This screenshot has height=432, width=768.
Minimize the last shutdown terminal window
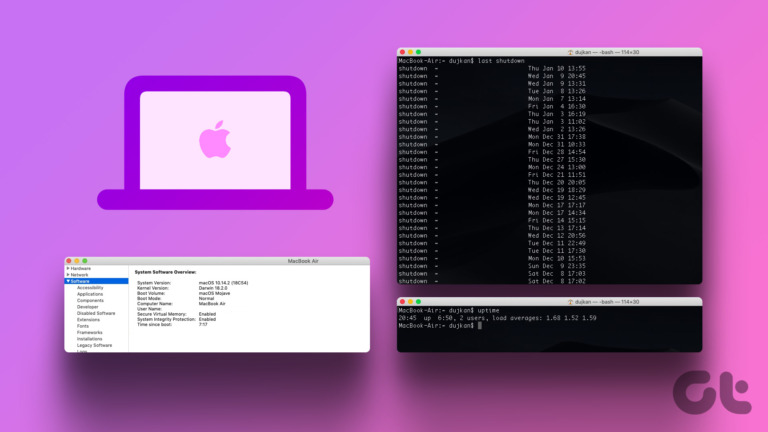point(409,51)
